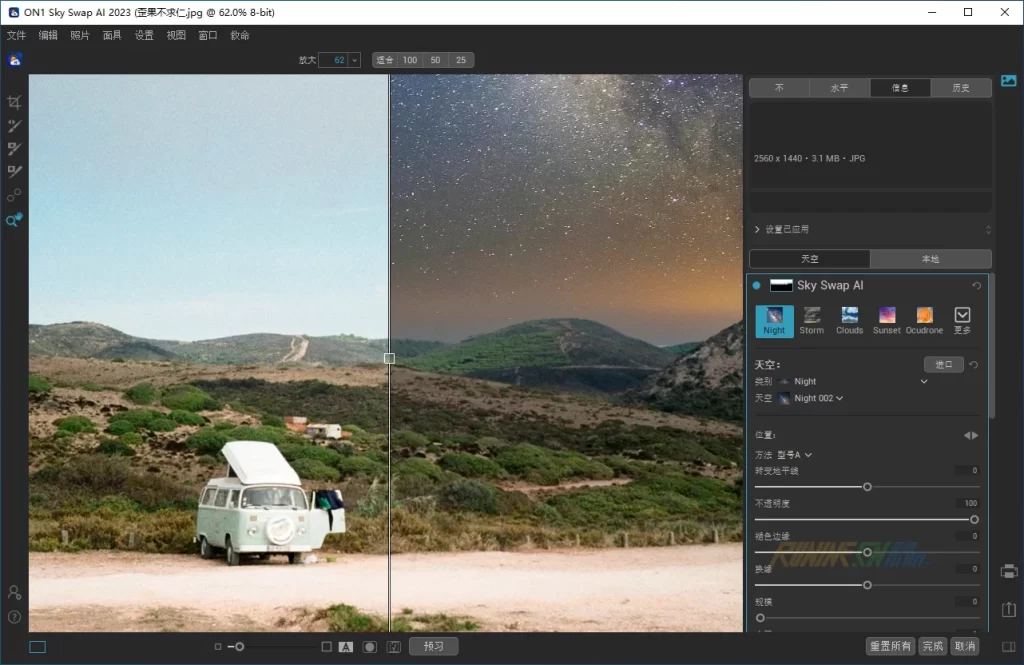The image size is (1024, 665).
Task: Expand the 设置已应用 section
Action: click(x=756, y=229)
